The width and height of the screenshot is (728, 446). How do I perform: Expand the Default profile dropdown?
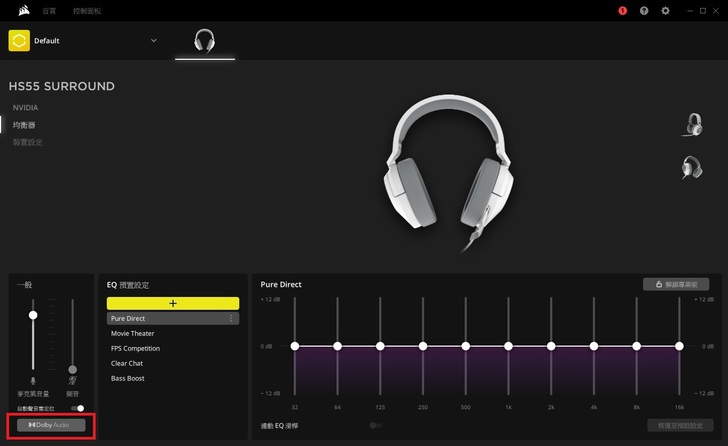153,41
